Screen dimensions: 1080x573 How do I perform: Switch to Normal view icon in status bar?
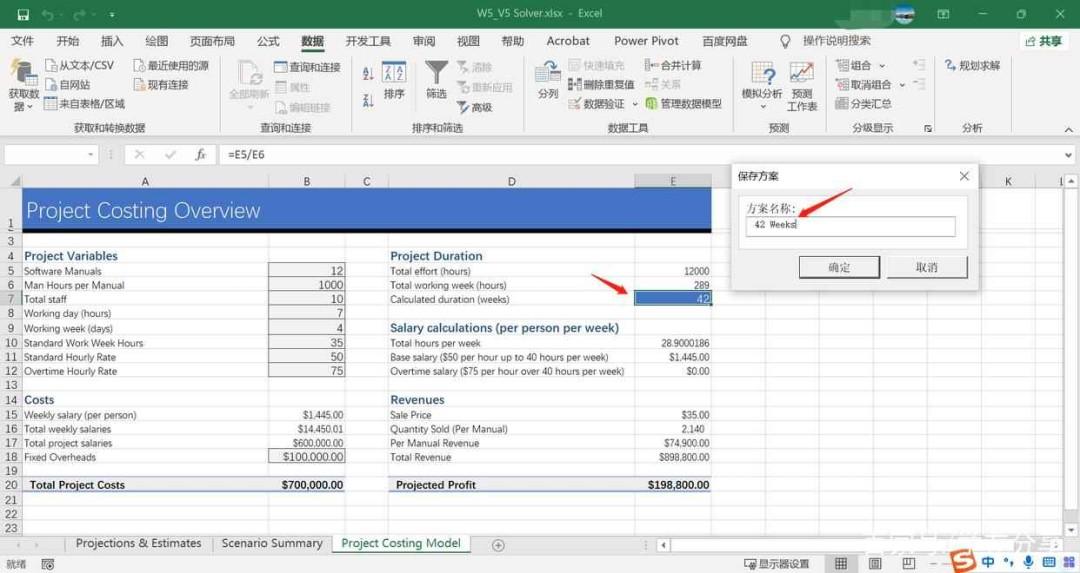pos(841,564)
